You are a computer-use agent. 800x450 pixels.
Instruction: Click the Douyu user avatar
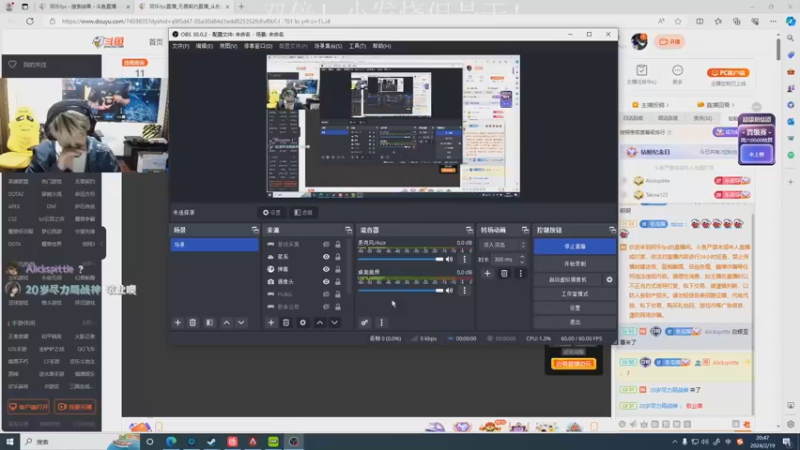tap(639, 41)
